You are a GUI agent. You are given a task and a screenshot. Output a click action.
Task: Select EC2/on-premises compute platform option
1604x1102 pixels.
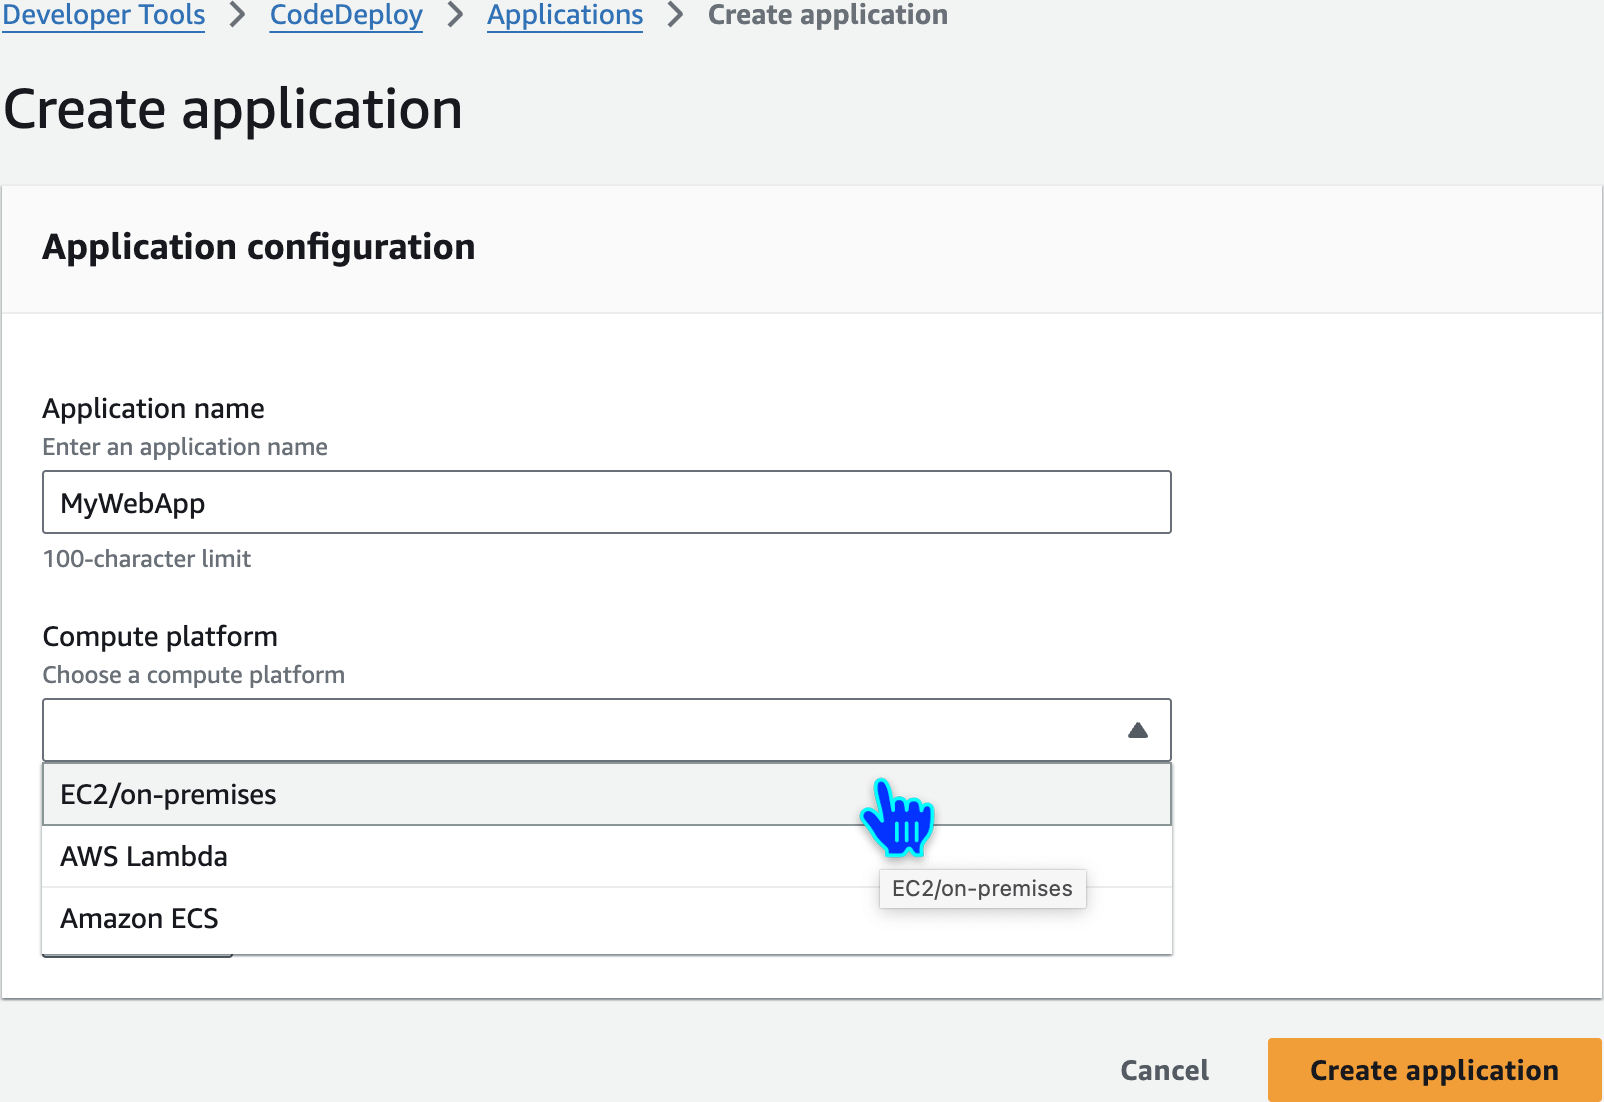[607, 794]
